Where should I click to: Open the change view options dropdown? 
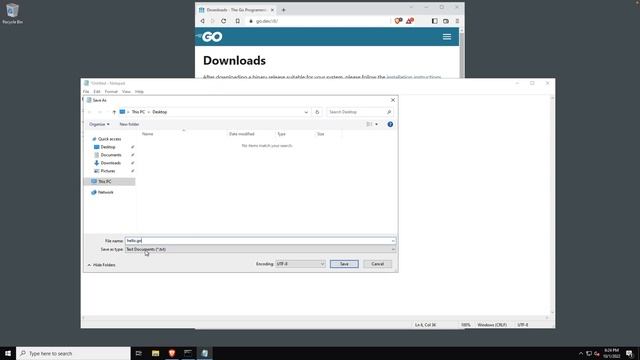(x=376, y=124)
